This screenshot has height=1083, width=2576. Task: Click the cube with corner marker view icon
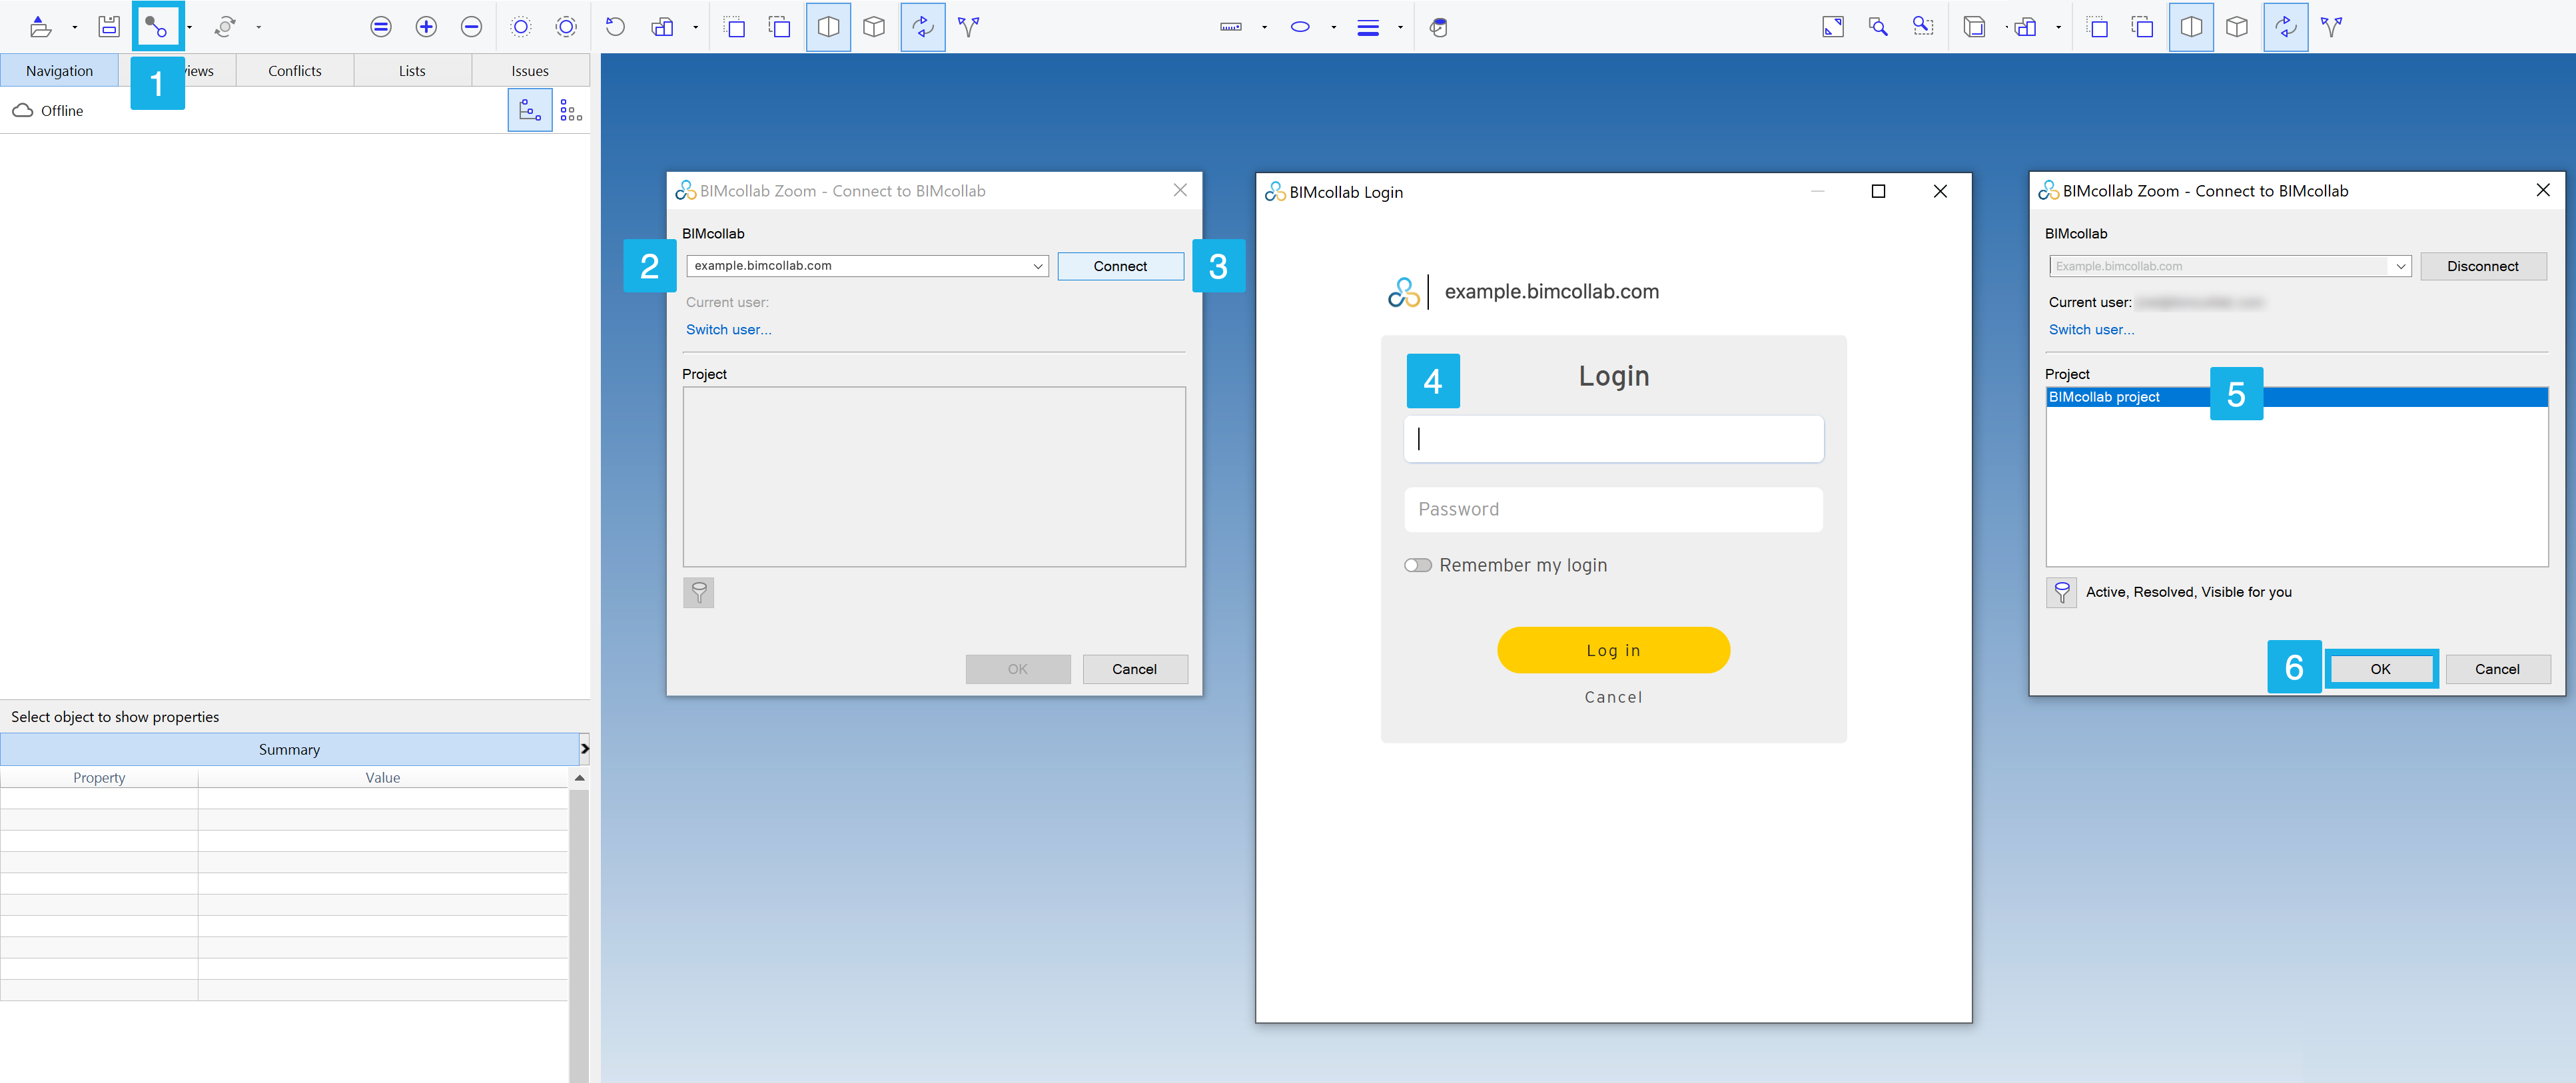1974,27
